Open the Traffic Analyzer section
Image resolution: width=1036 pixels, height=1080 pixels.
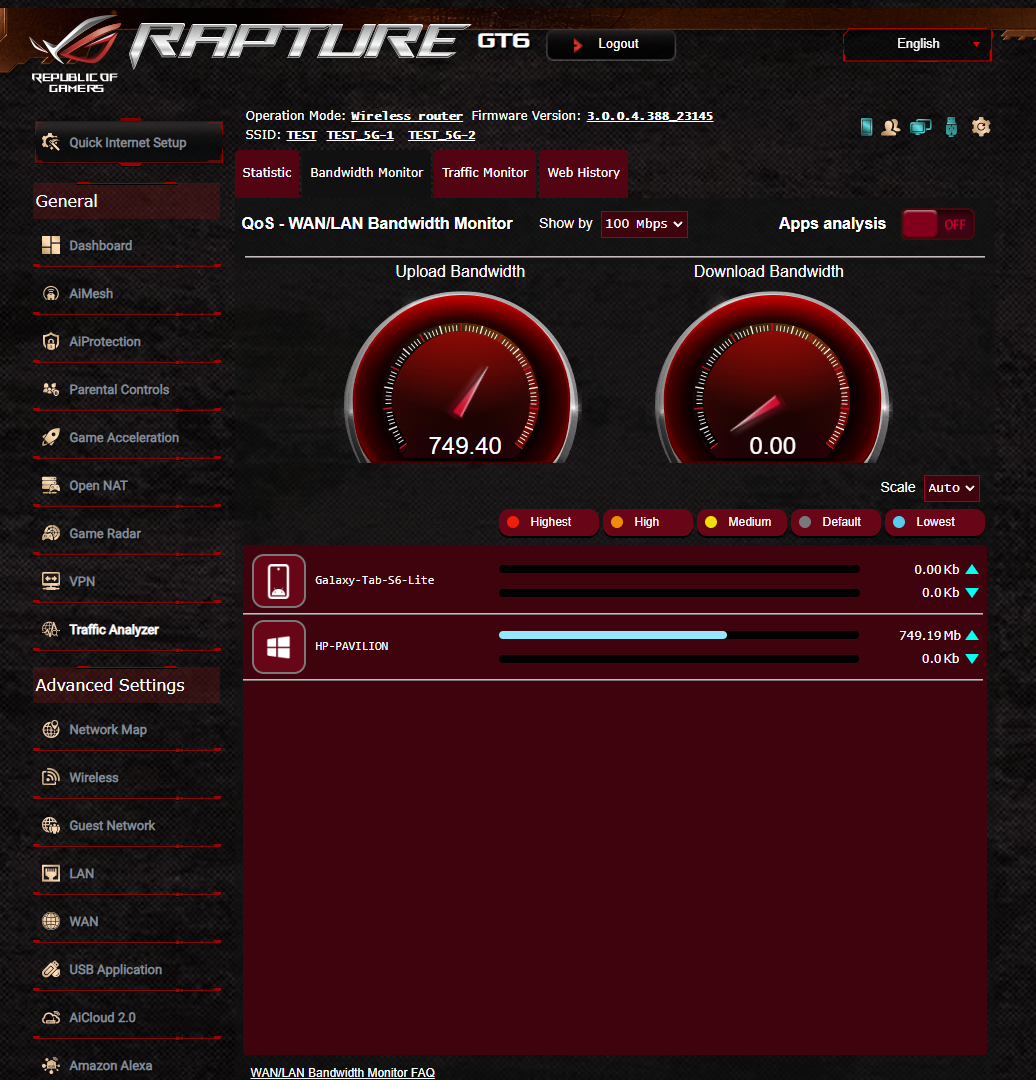[115, 629]
